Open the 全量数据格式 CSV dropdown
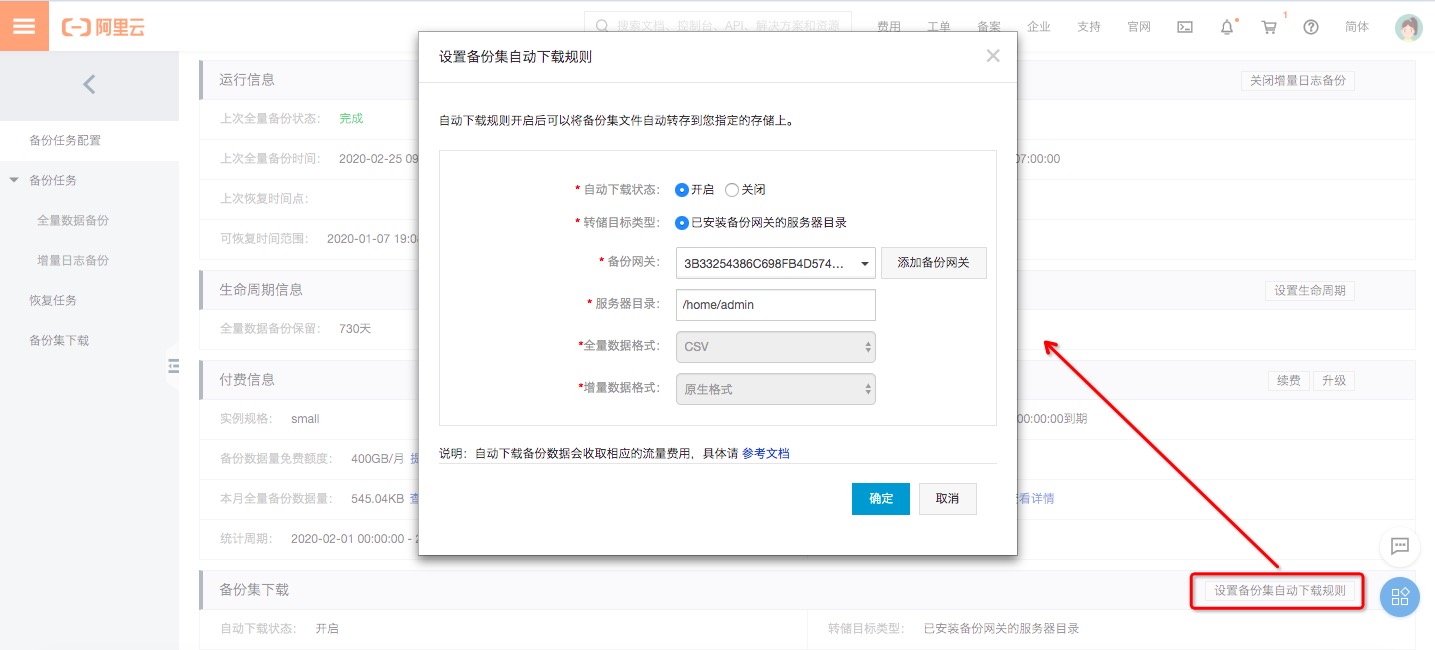Screen dimensions: 1435x650 pyautogui.click(x=776, y=346)
